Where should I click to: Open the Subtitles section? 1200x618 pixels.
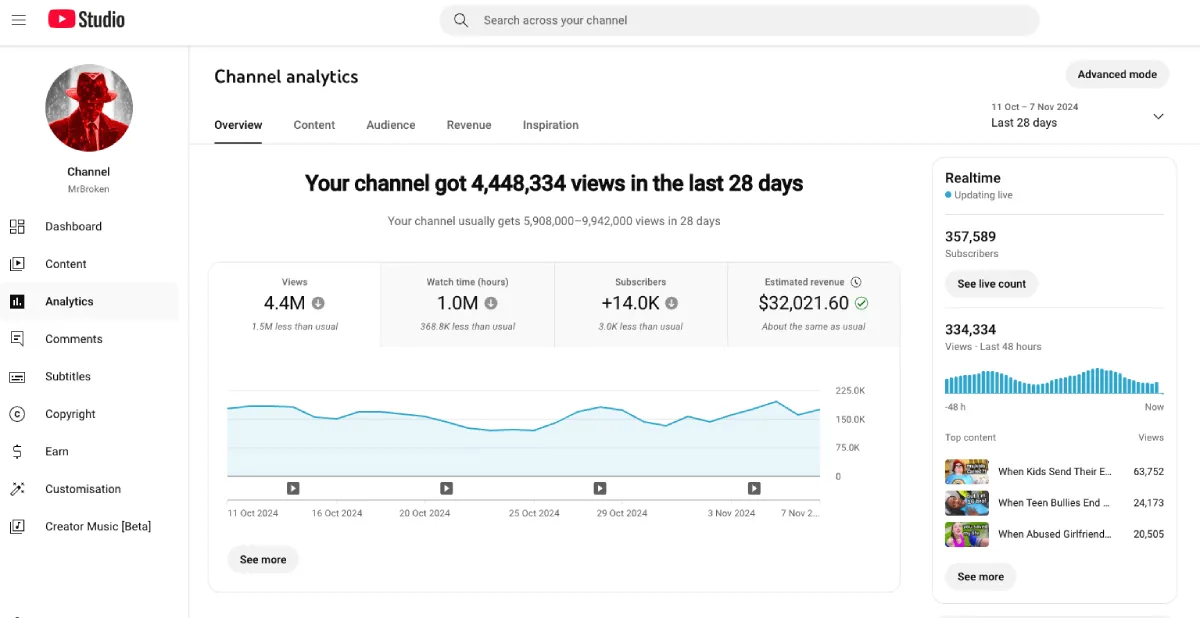pyautogui.click(x=68, y=376)
